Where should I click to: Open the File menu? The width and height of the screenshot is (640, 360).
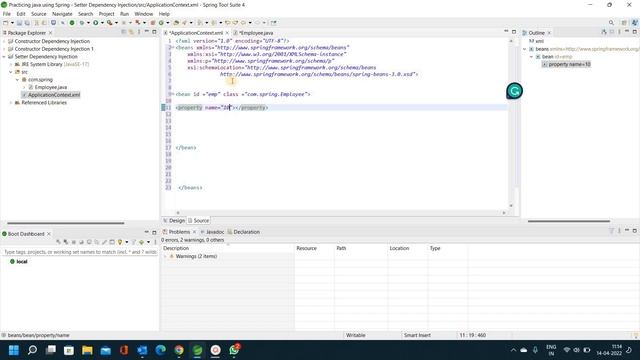7,14
